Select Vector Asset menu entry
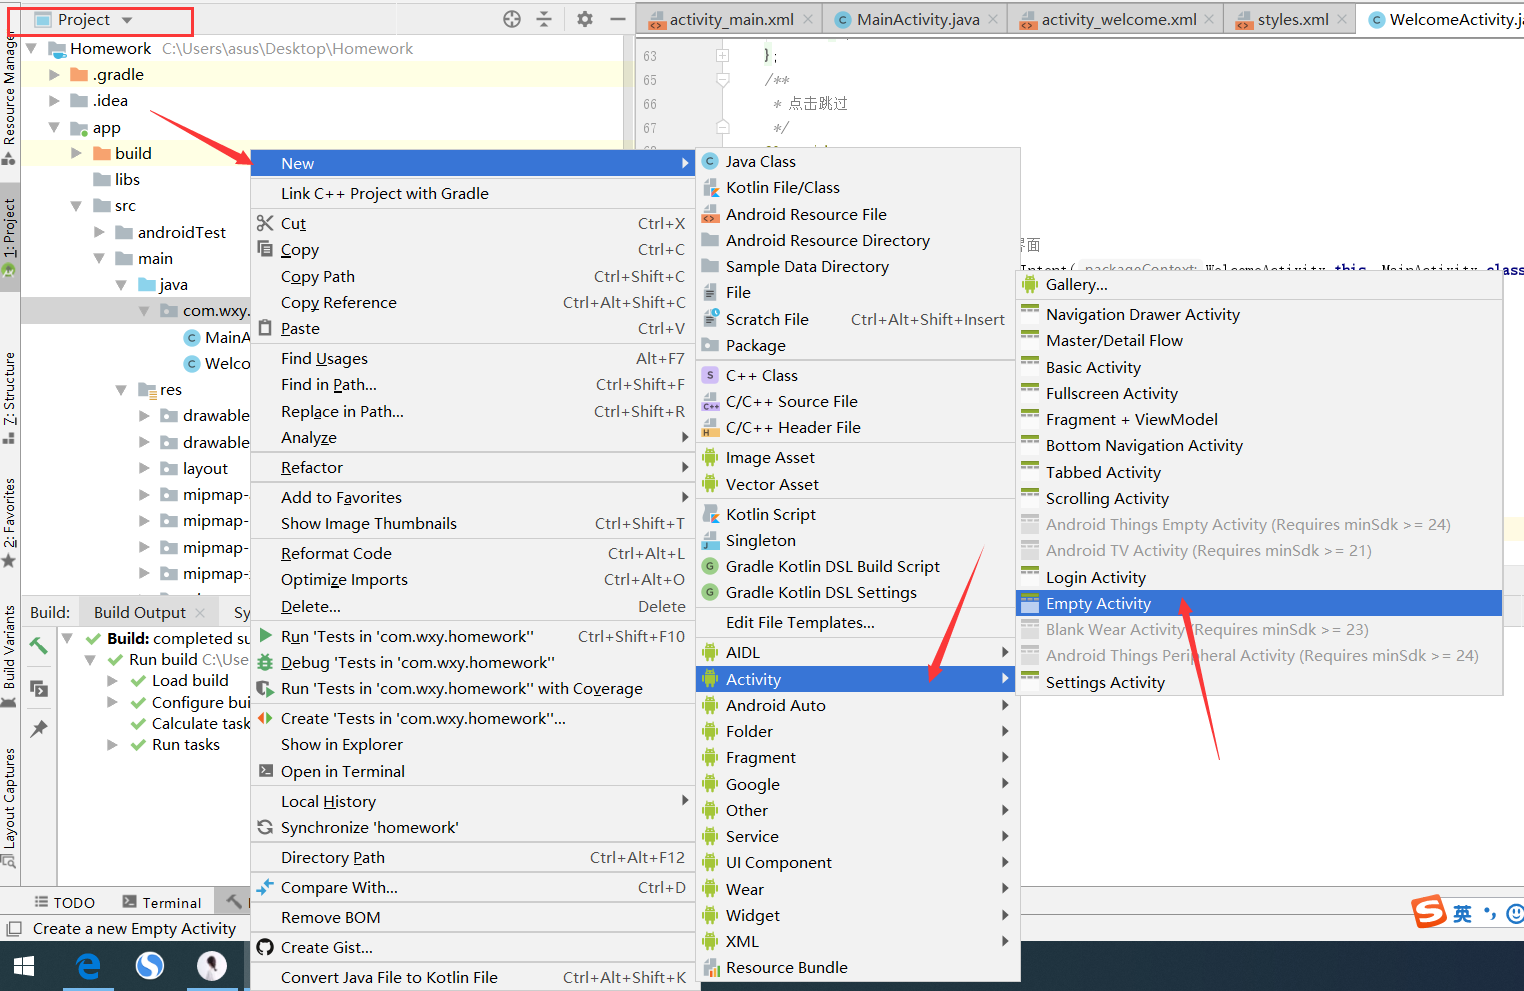This screenshot has height=991, width=1524. pyautogui.click(x=858, y=484)
